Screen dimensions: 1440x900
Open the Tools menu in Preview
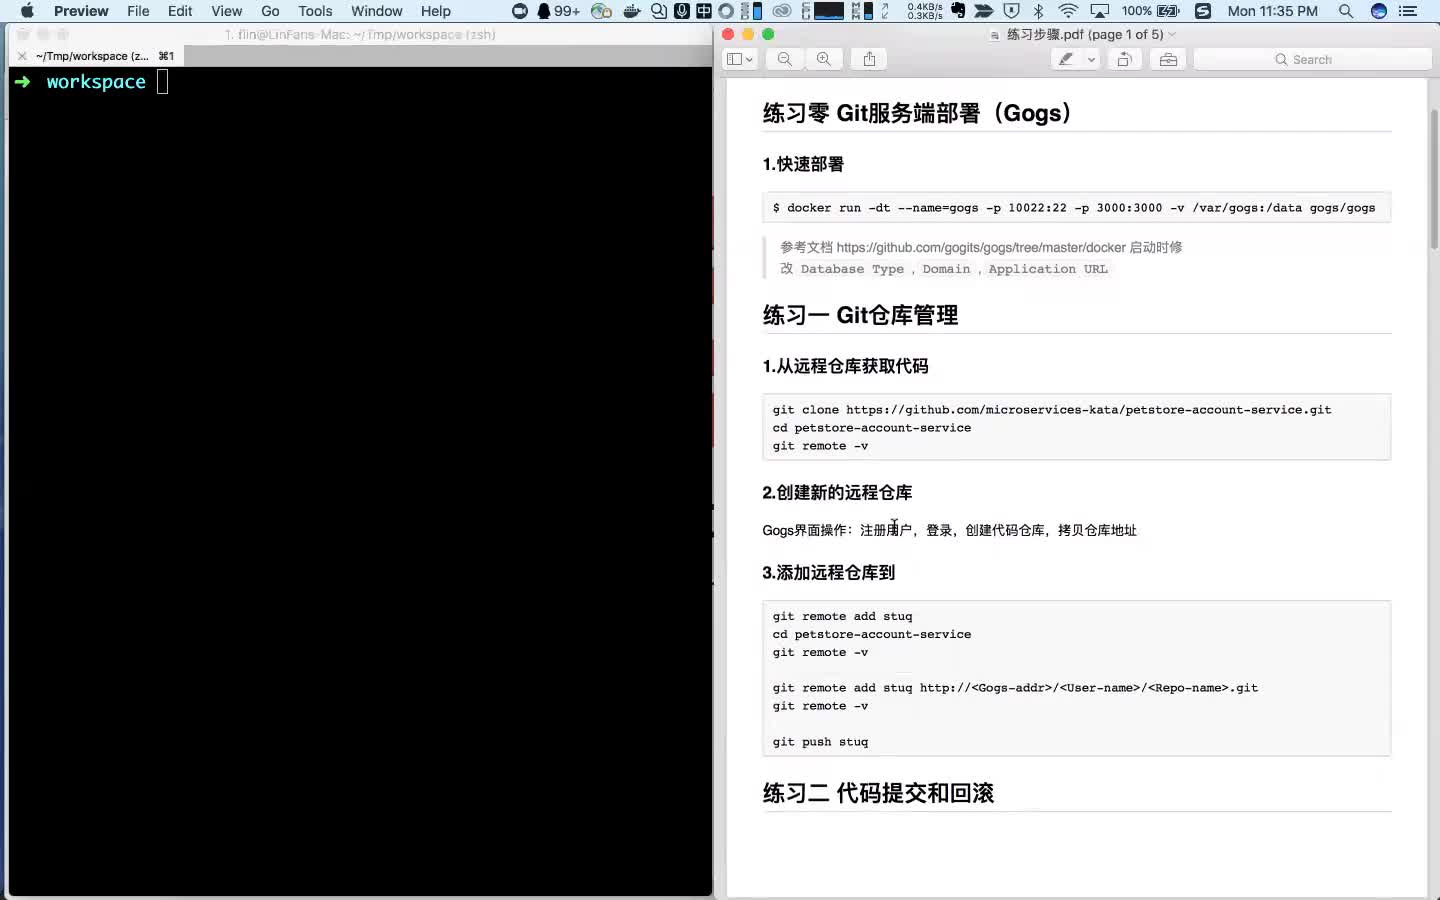click(314, 11)
